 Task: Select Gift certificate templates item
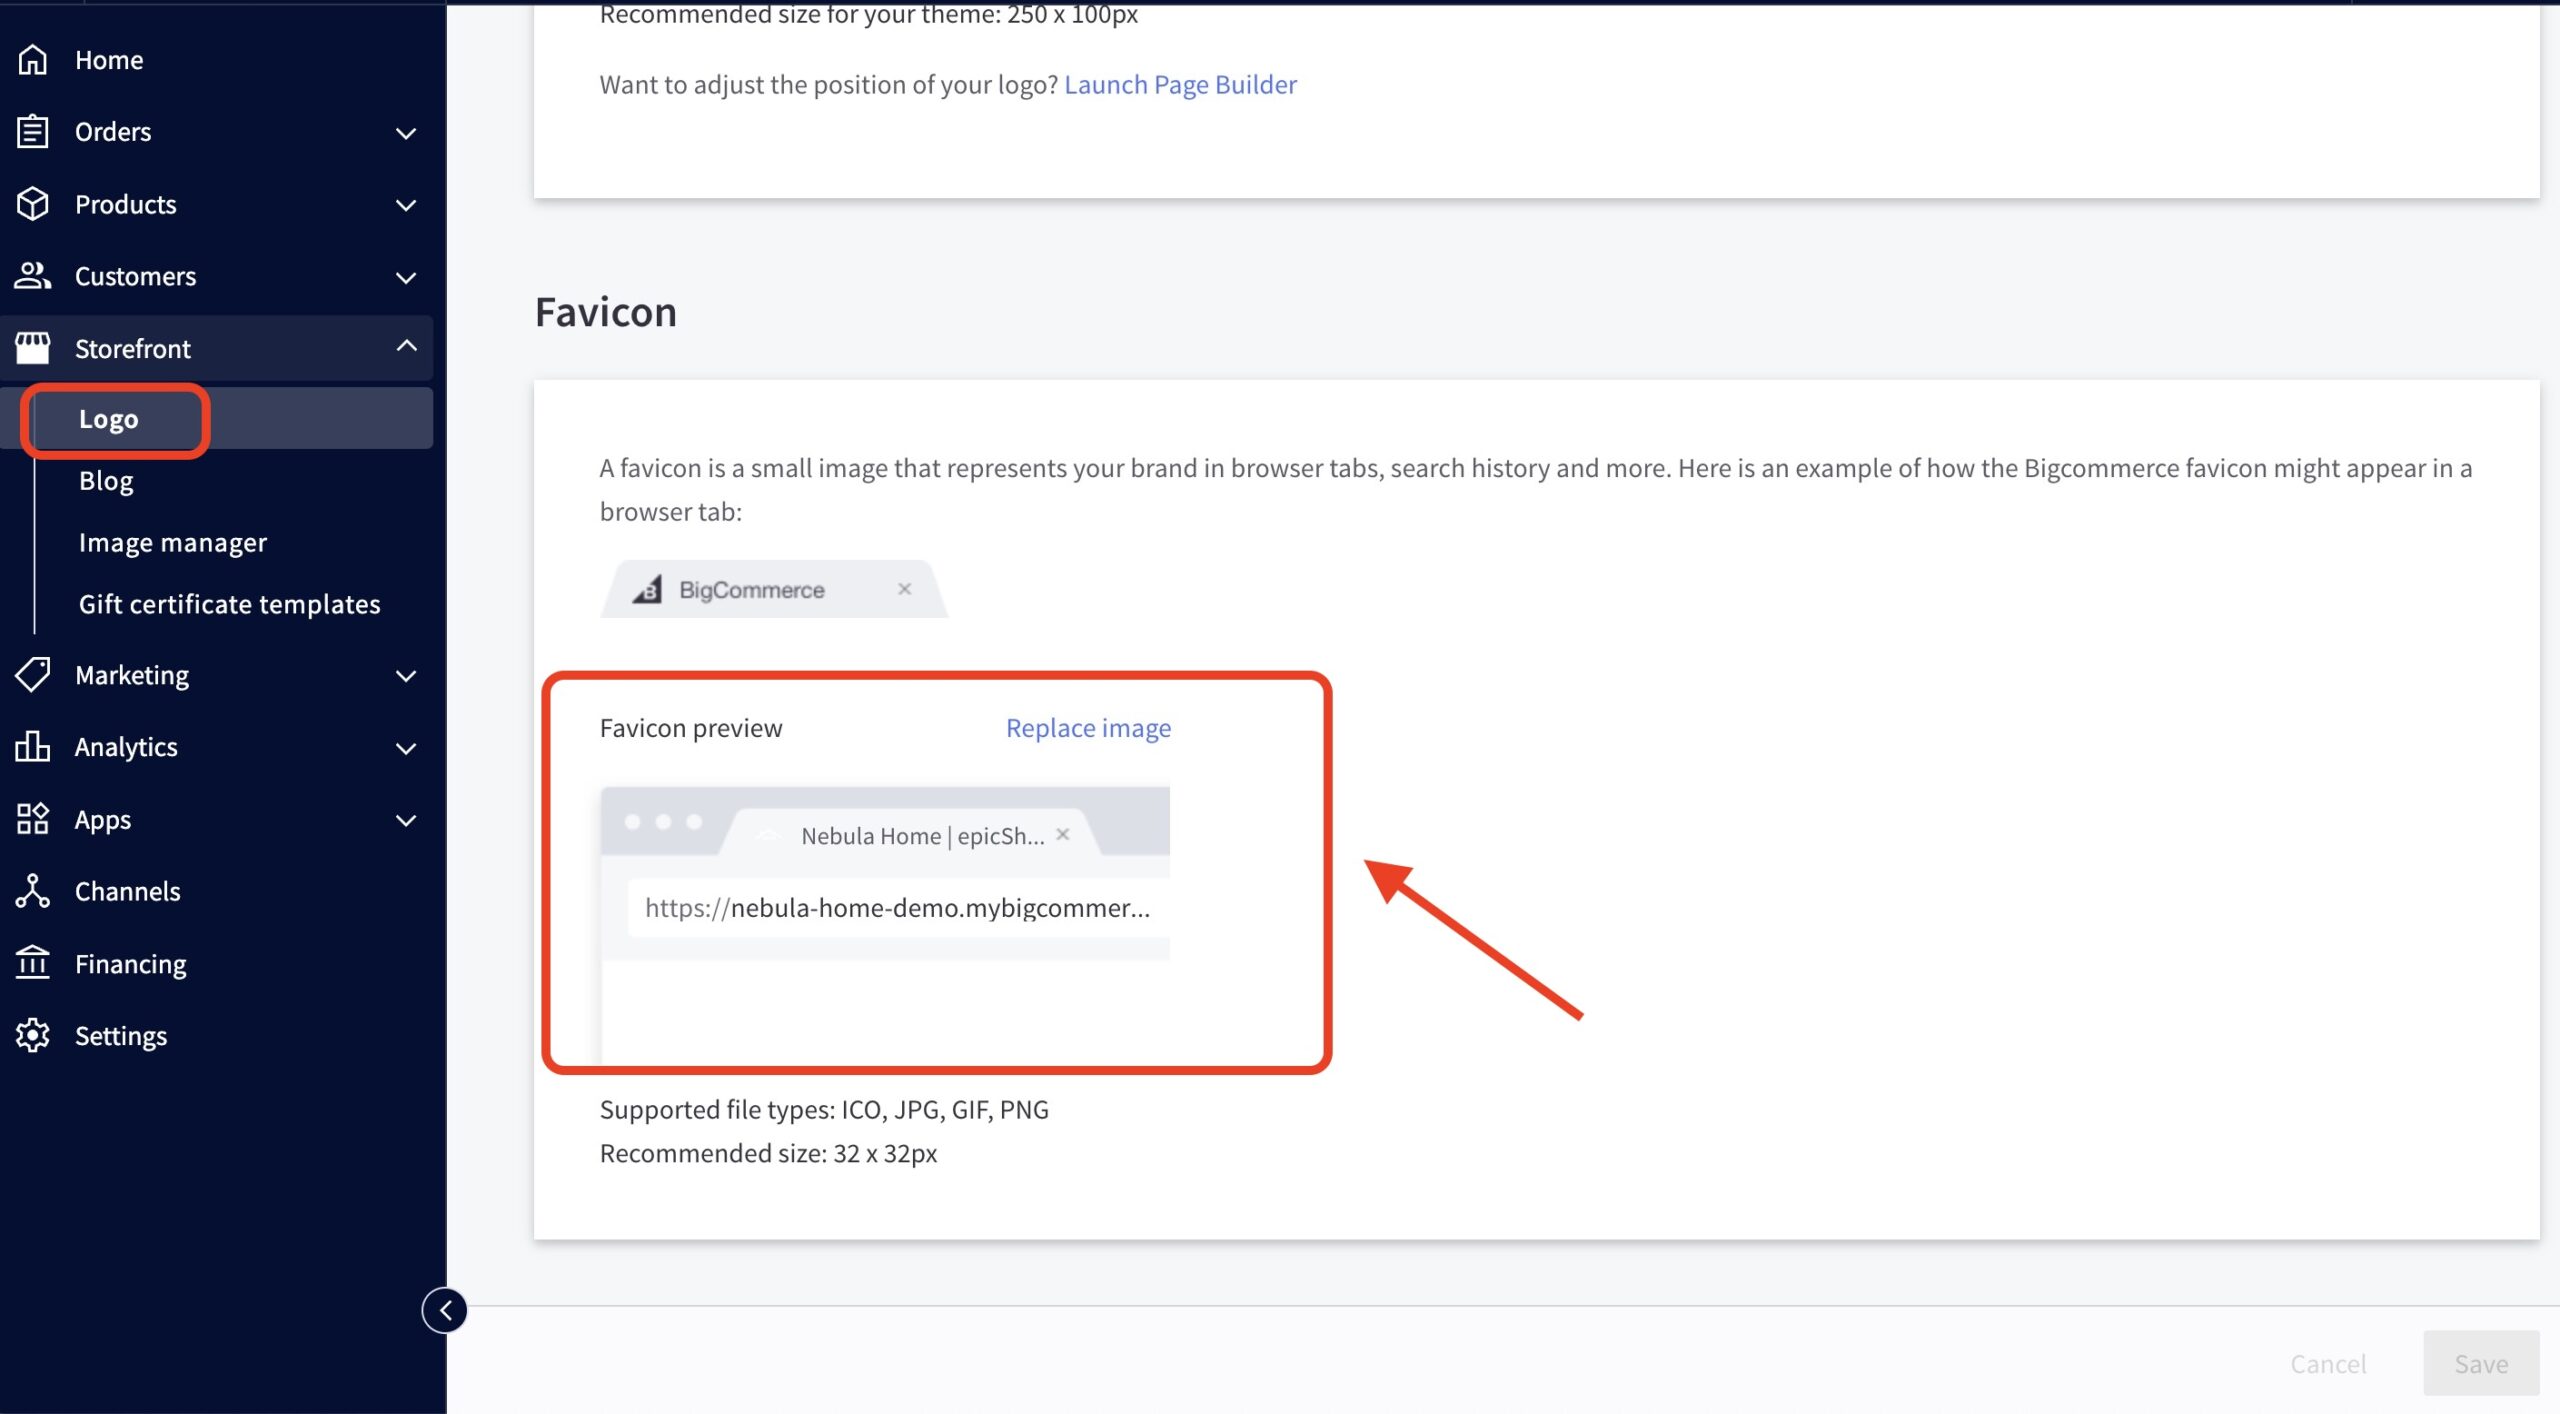coord(229,605)
